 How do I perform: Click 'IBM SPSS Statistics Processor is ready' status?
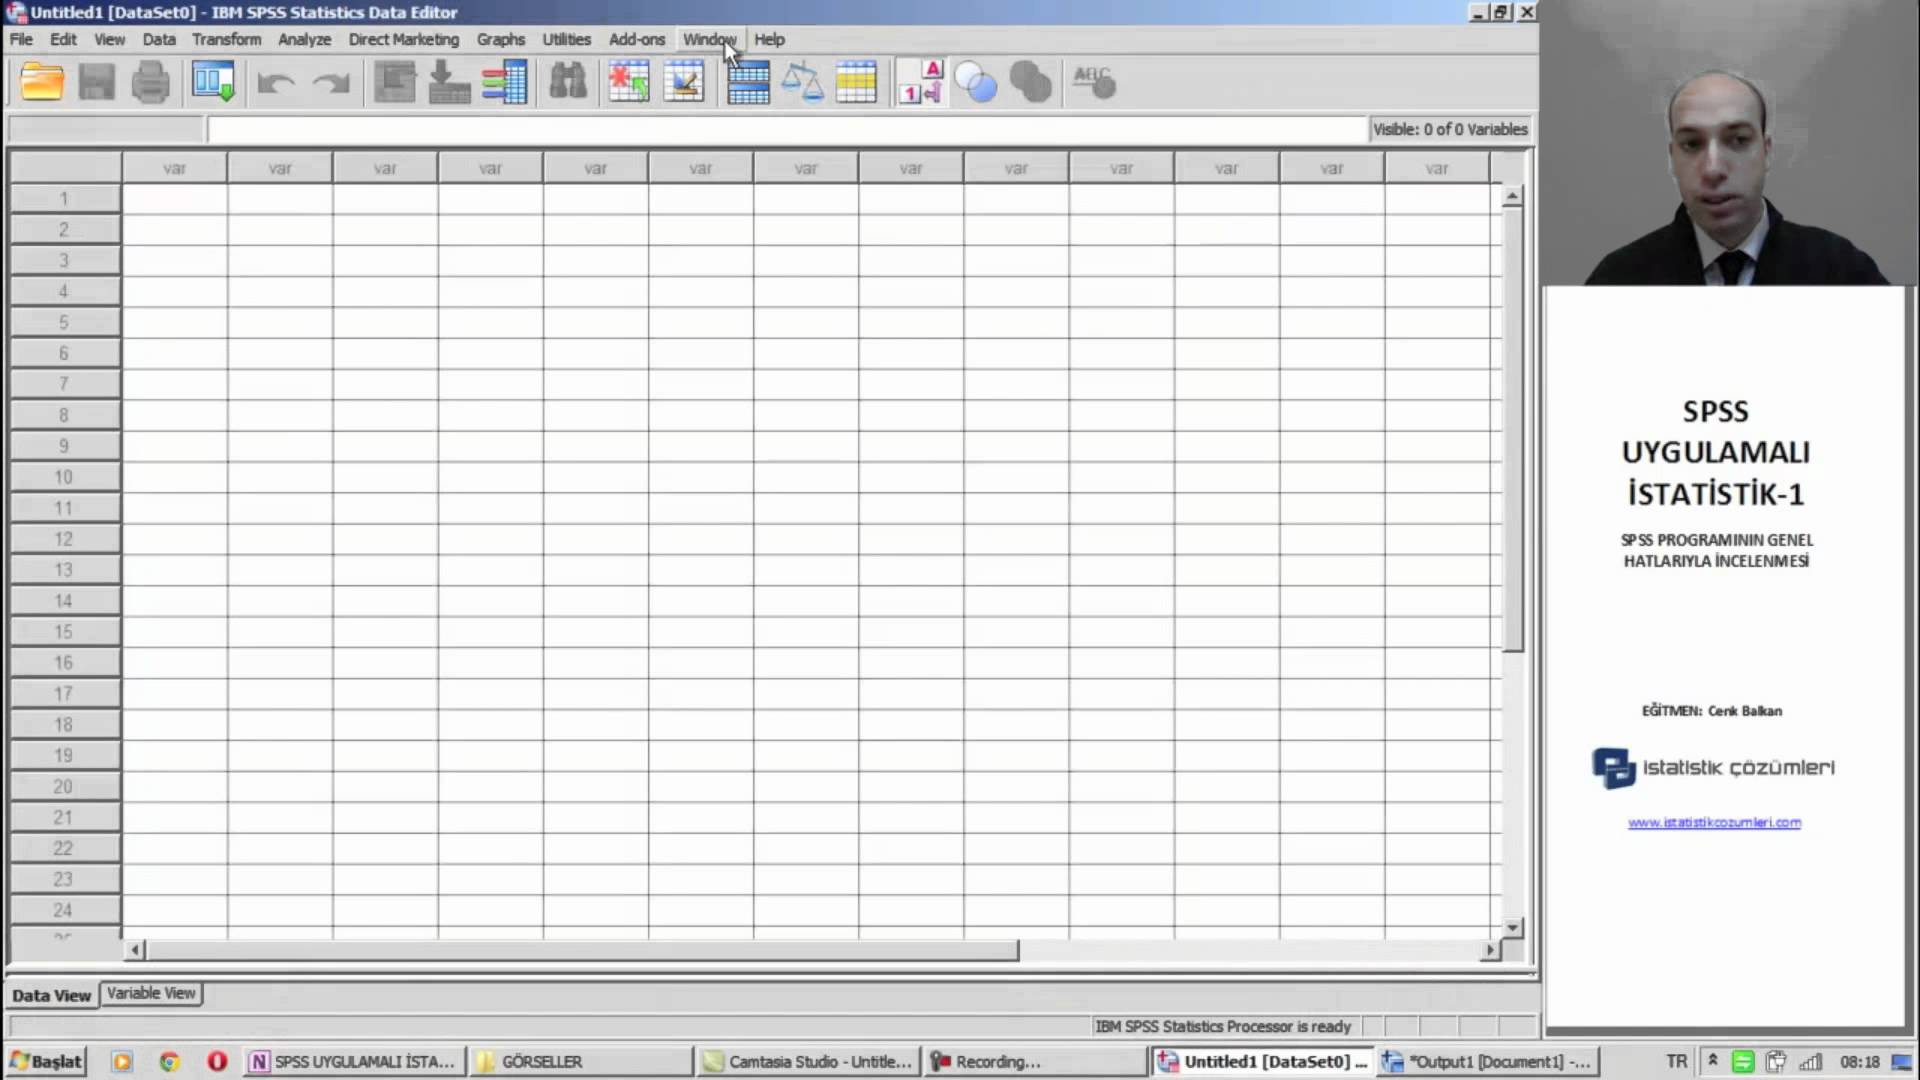click(1222, 1026)
